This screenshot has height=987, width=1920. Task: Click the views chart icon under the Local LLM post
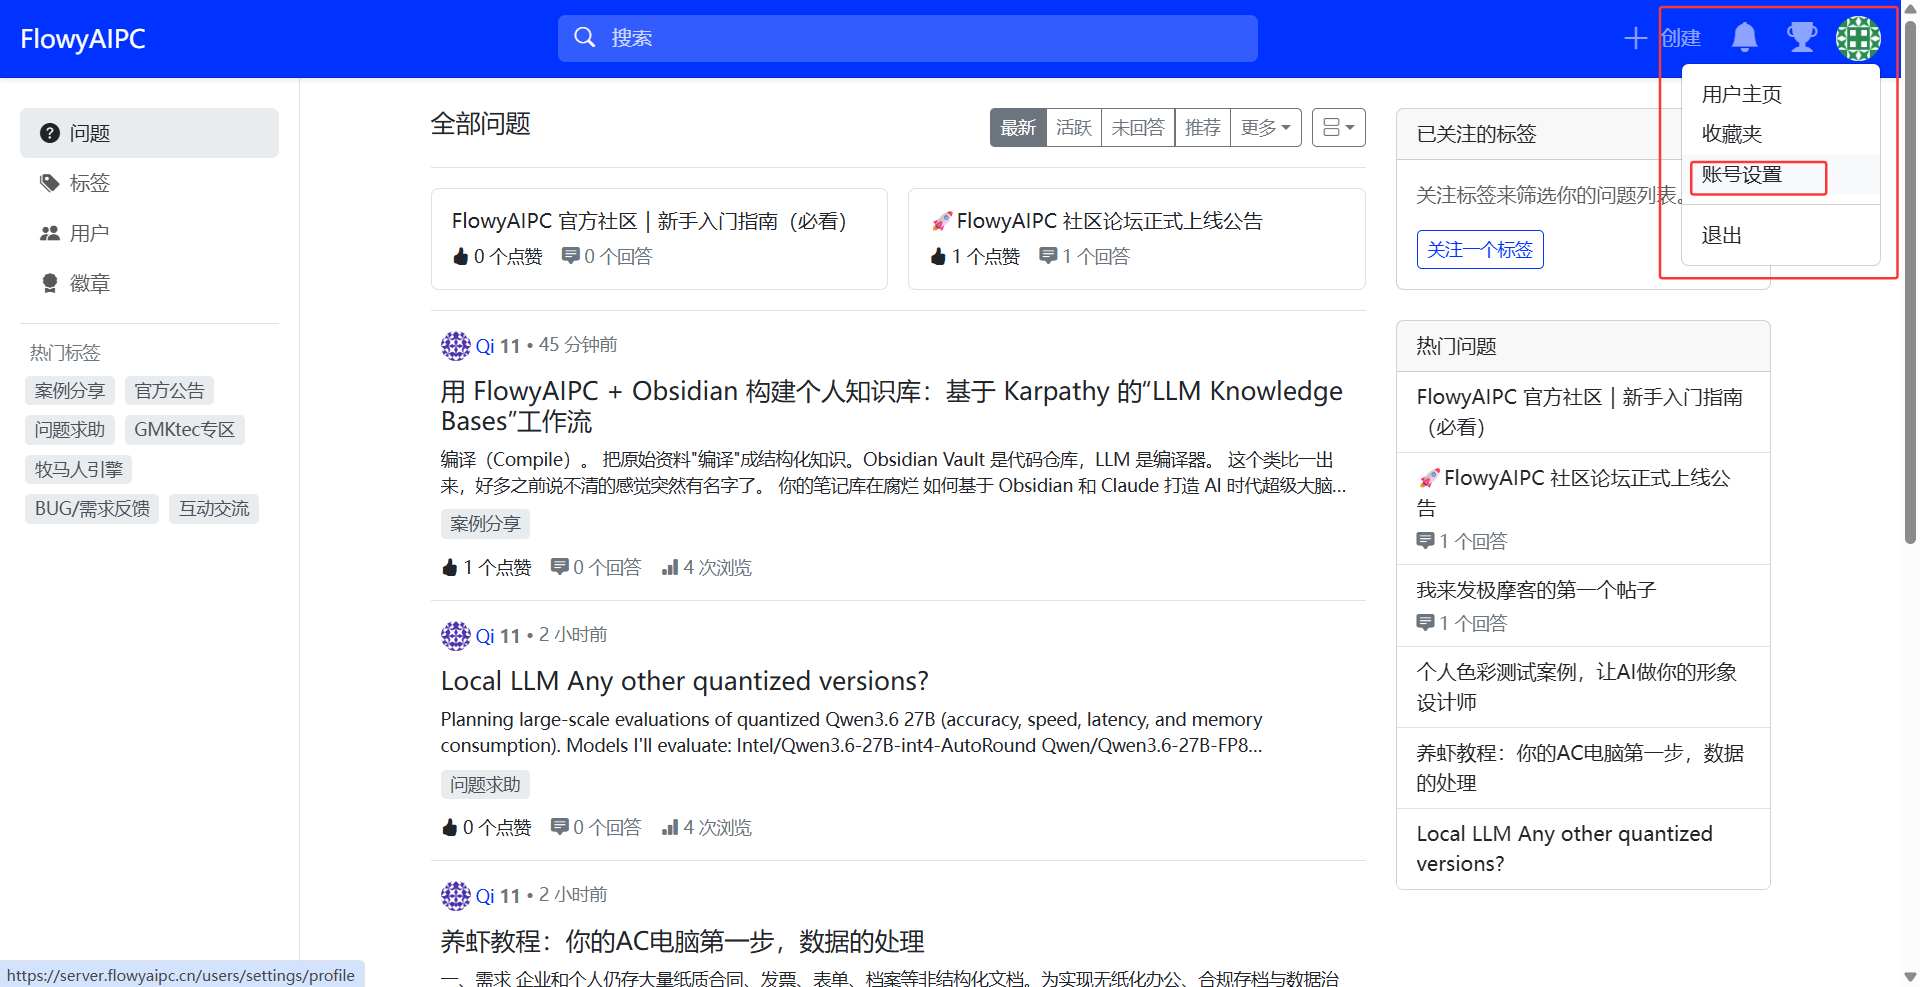670,828
